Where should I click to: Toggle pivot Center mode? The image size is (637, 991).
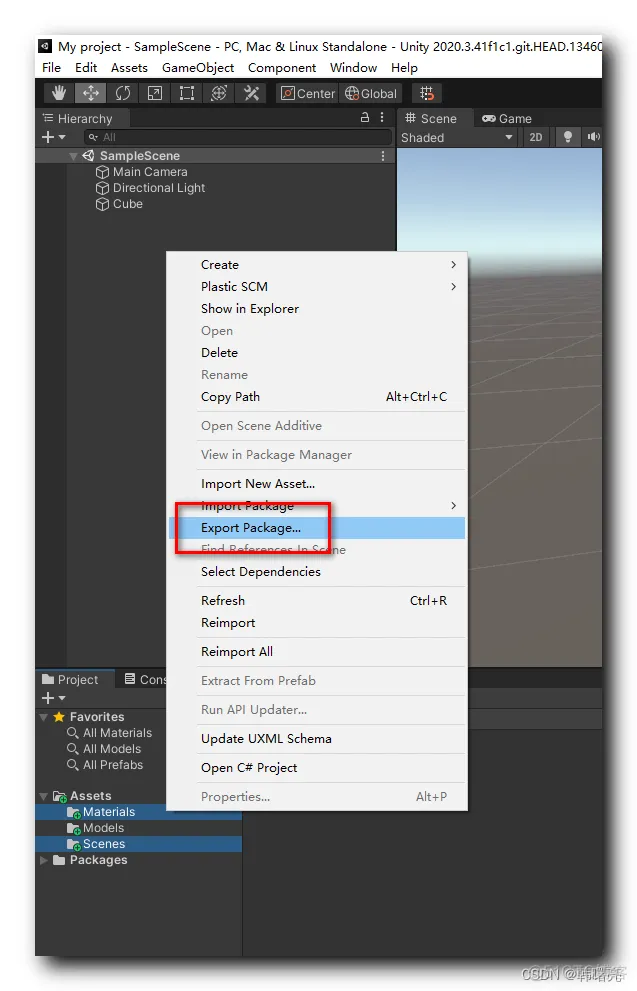307,94
